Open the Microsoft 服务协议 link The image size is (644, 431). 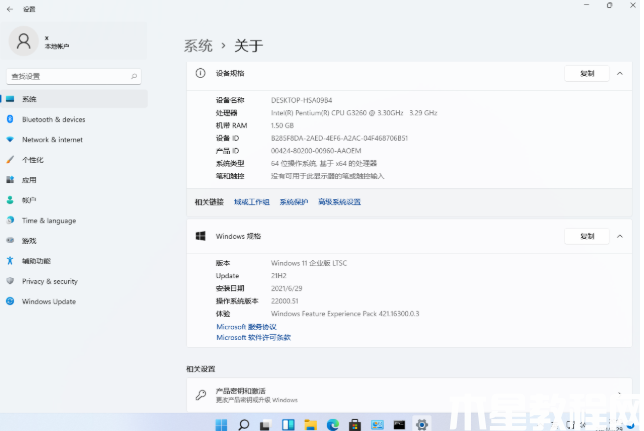pos(246,327)
